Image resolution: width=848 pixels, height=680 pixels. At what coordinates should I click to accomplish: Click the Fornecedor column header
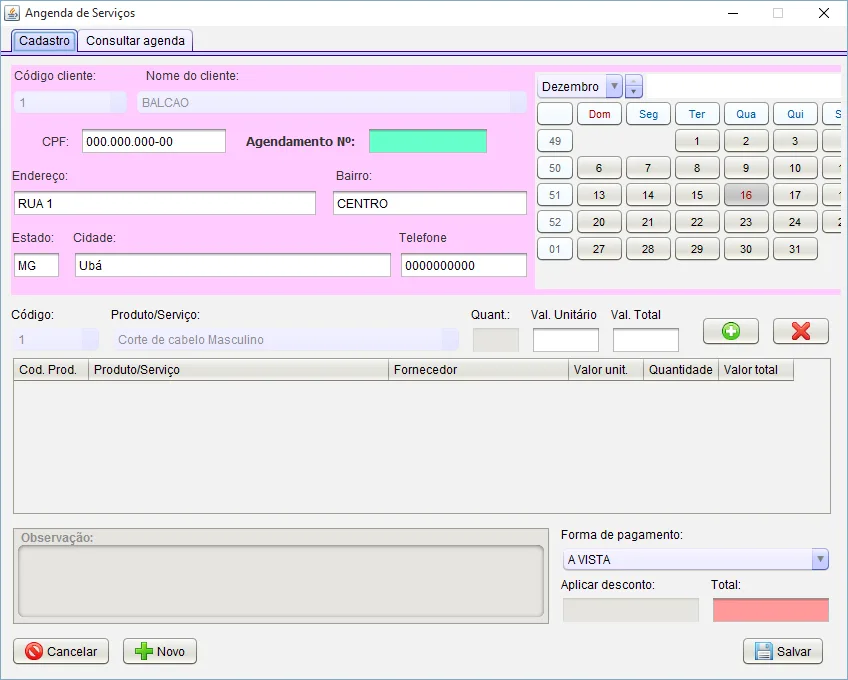(479, 369)
